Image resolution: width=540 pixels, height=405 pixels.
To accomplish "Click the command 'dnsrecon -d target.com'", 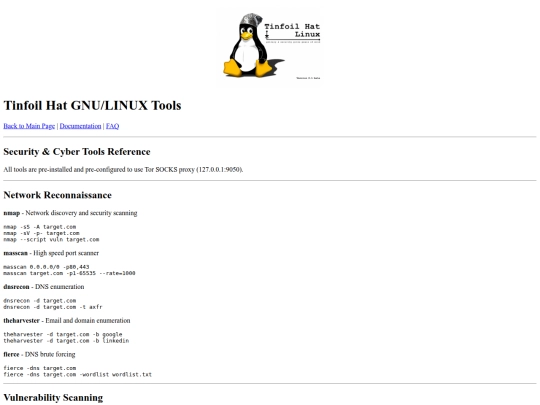I will pyautogui.click(x=40, y=301).
